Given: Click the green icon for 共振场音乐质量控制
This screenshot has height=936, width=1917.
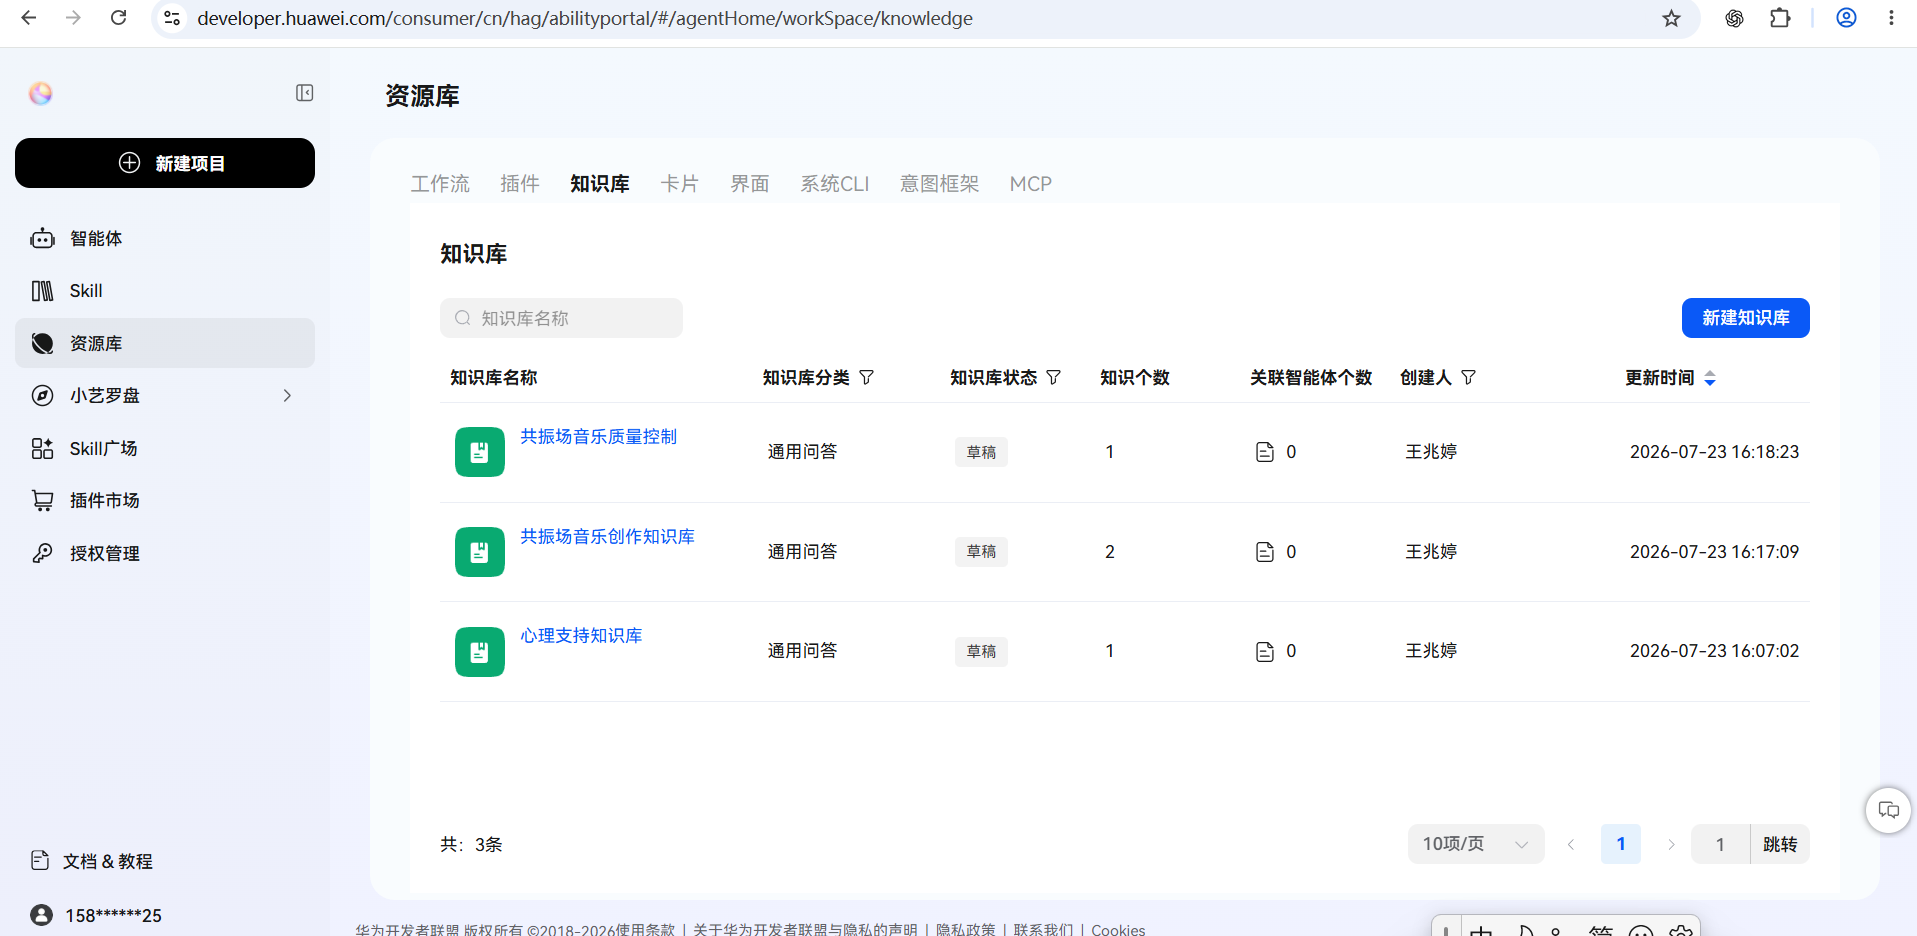Looking at the screenshot, I should click(480, 452).
